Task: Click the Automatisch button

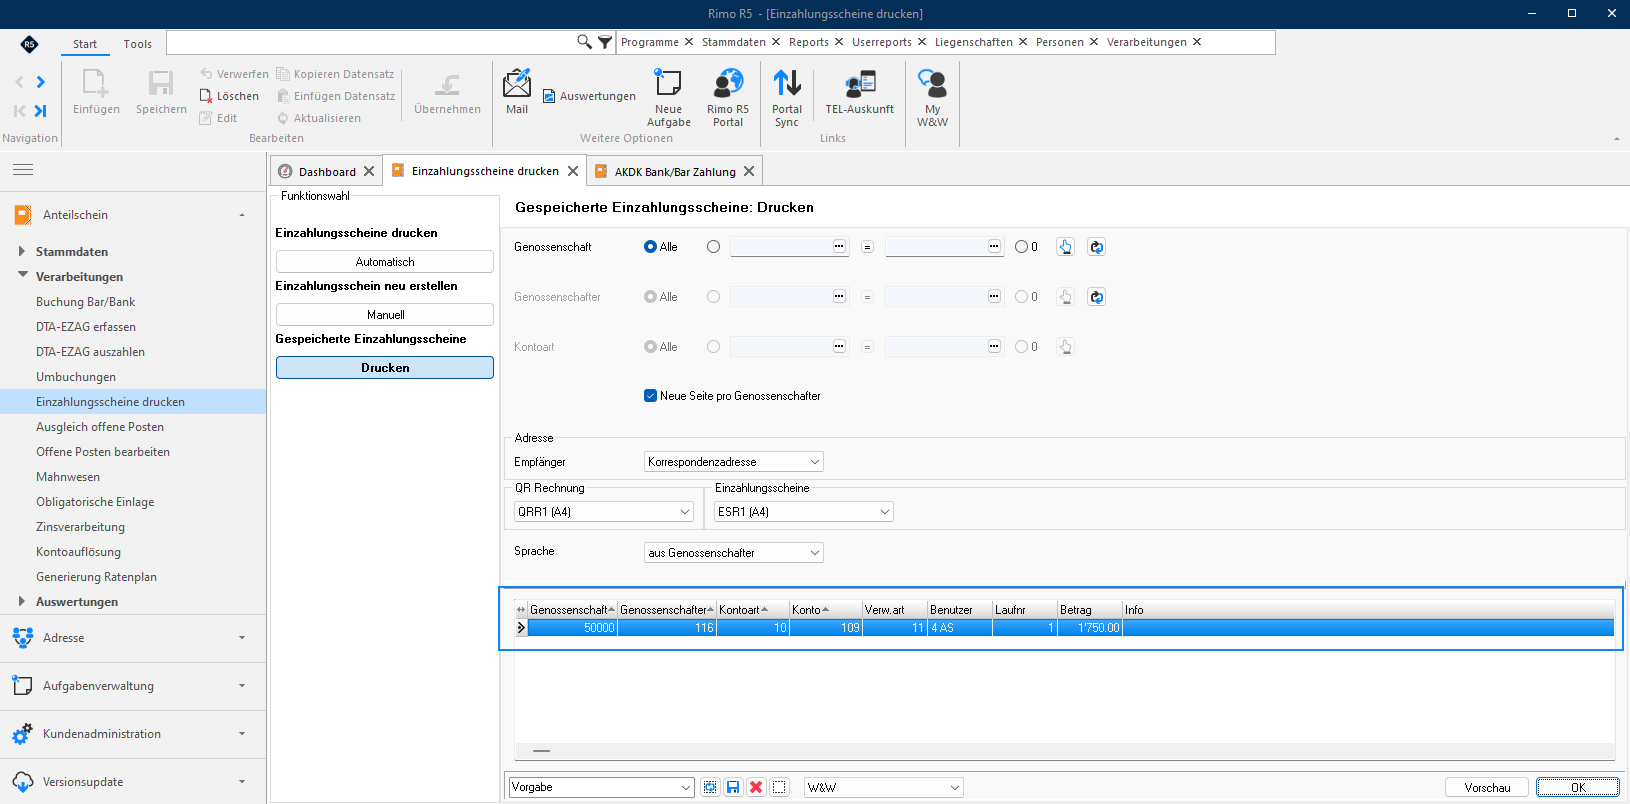Action: click(385, 262)
